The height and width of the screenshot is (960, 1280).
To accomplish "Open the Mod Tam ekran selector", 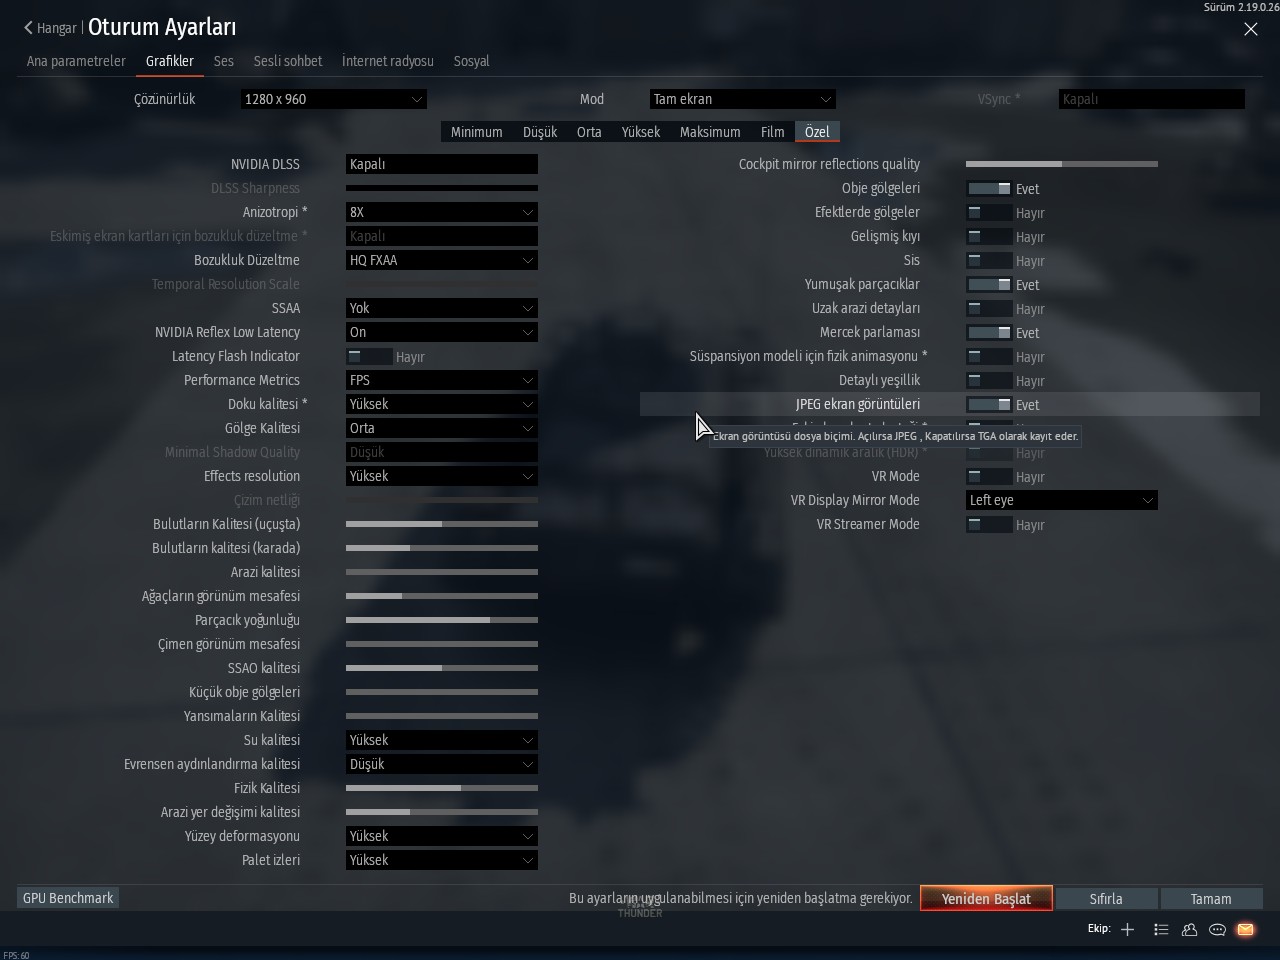I will point(742,99).
